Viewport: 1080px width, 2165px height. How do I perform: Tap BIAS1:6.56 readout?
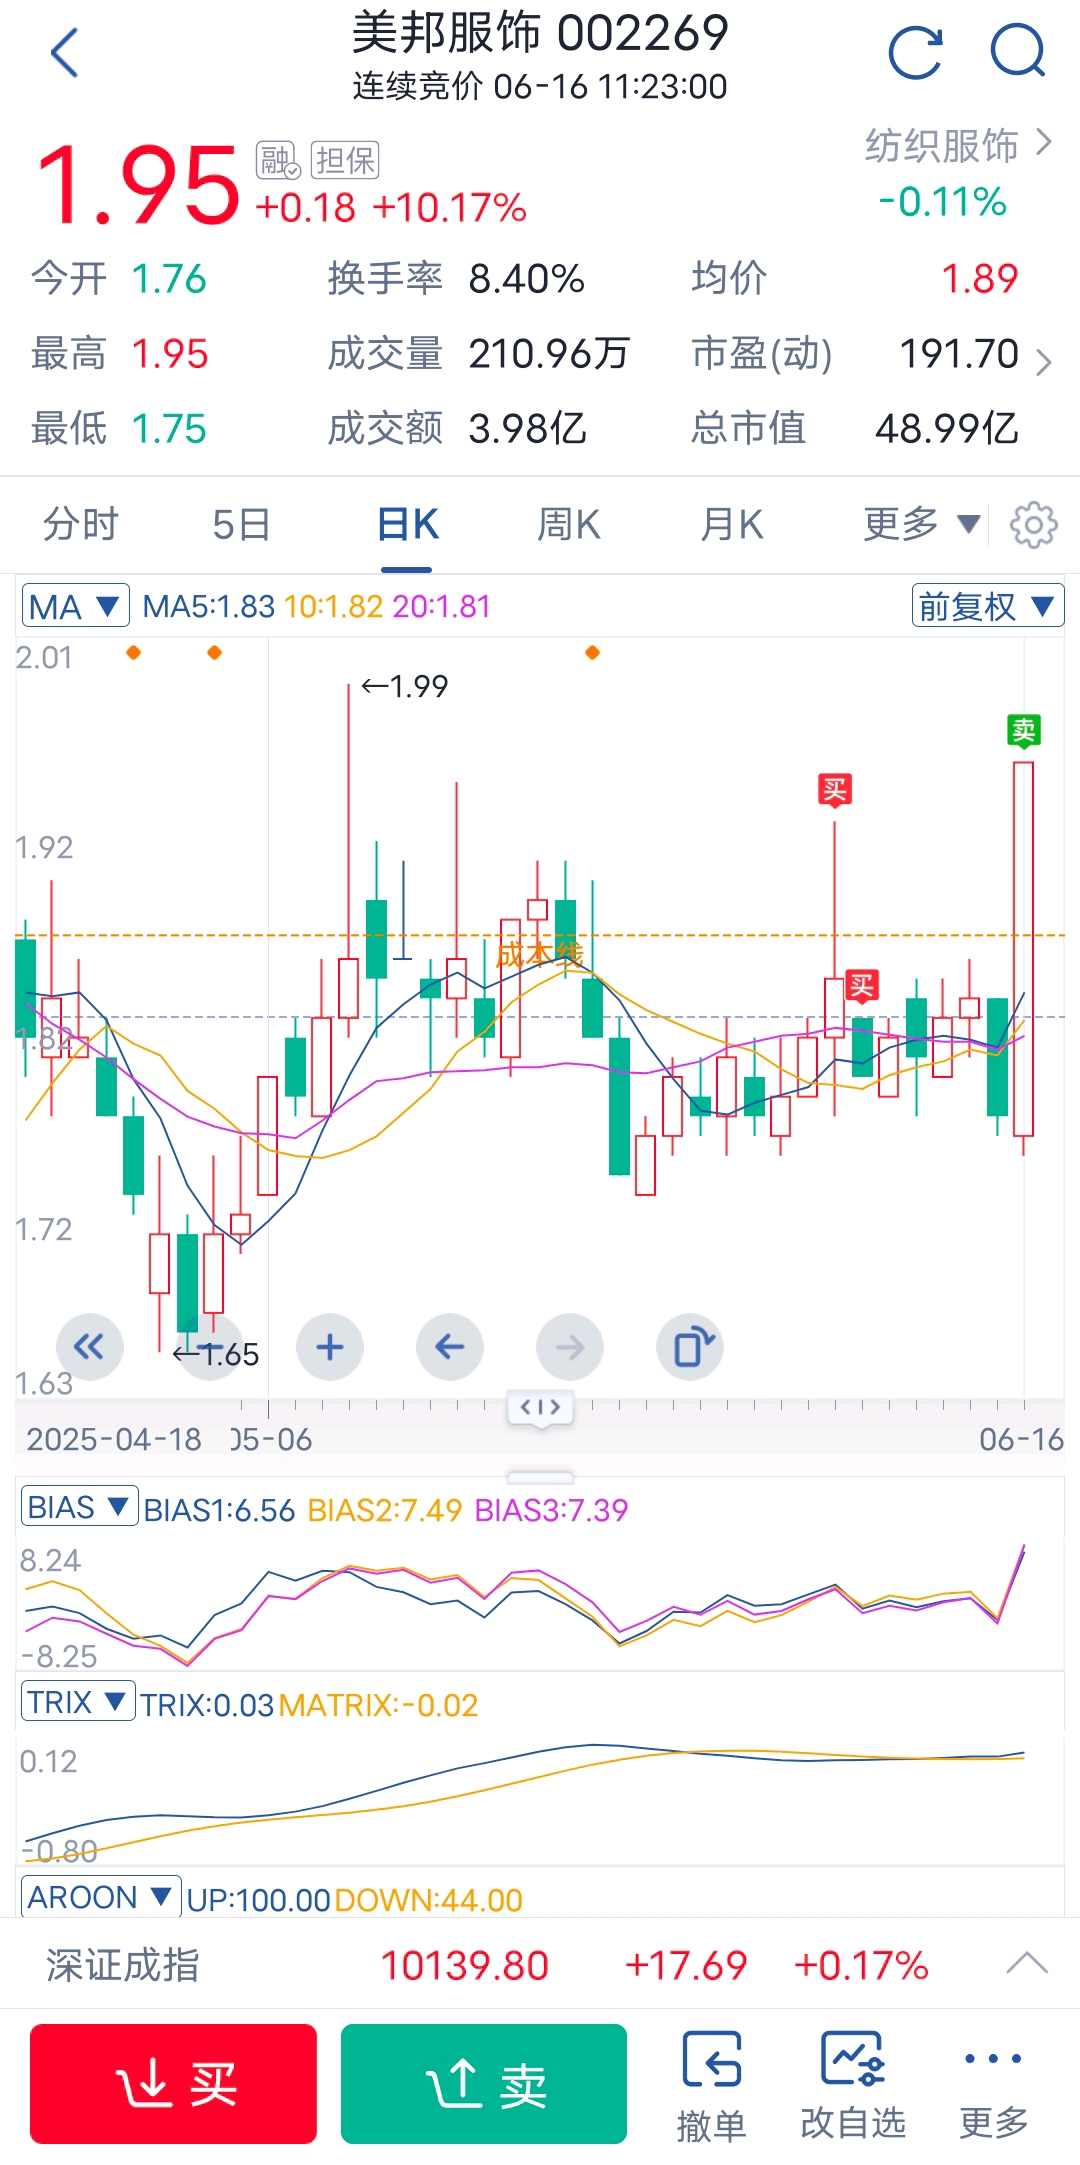pyautogui.click(x=219, y=1510)
